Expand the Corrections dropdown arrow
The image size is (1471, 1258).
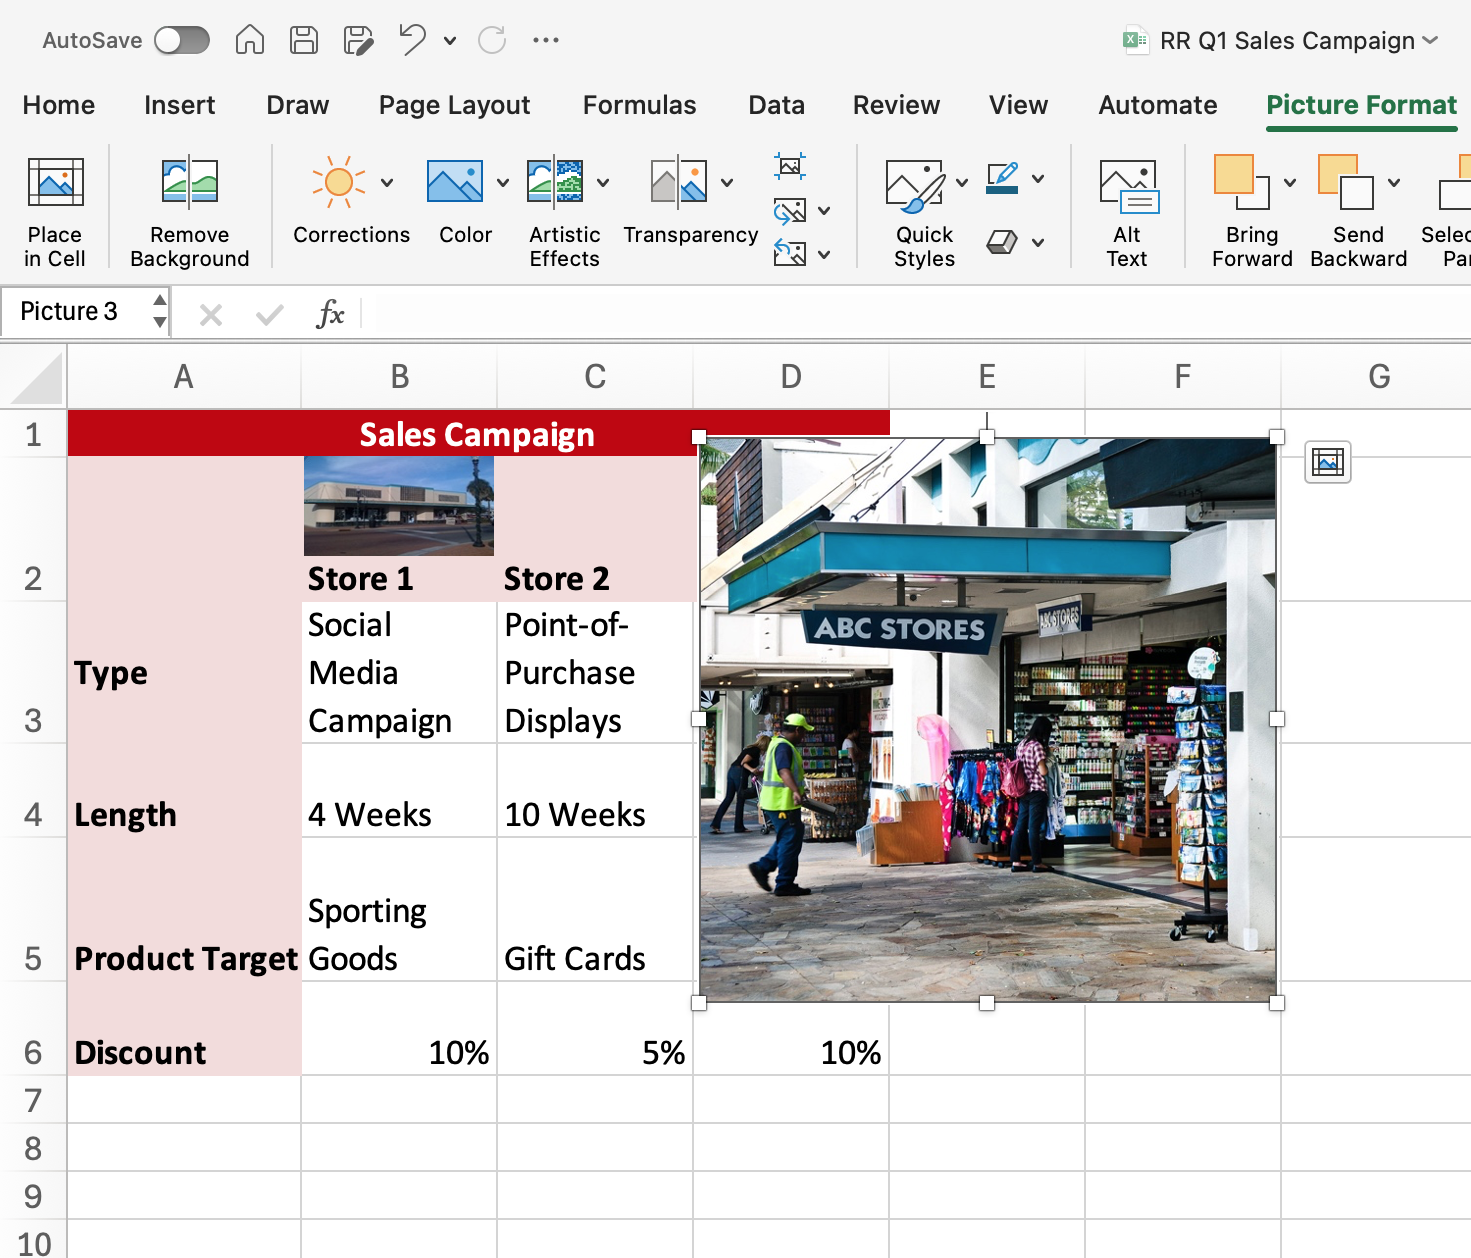coord(387,183)
